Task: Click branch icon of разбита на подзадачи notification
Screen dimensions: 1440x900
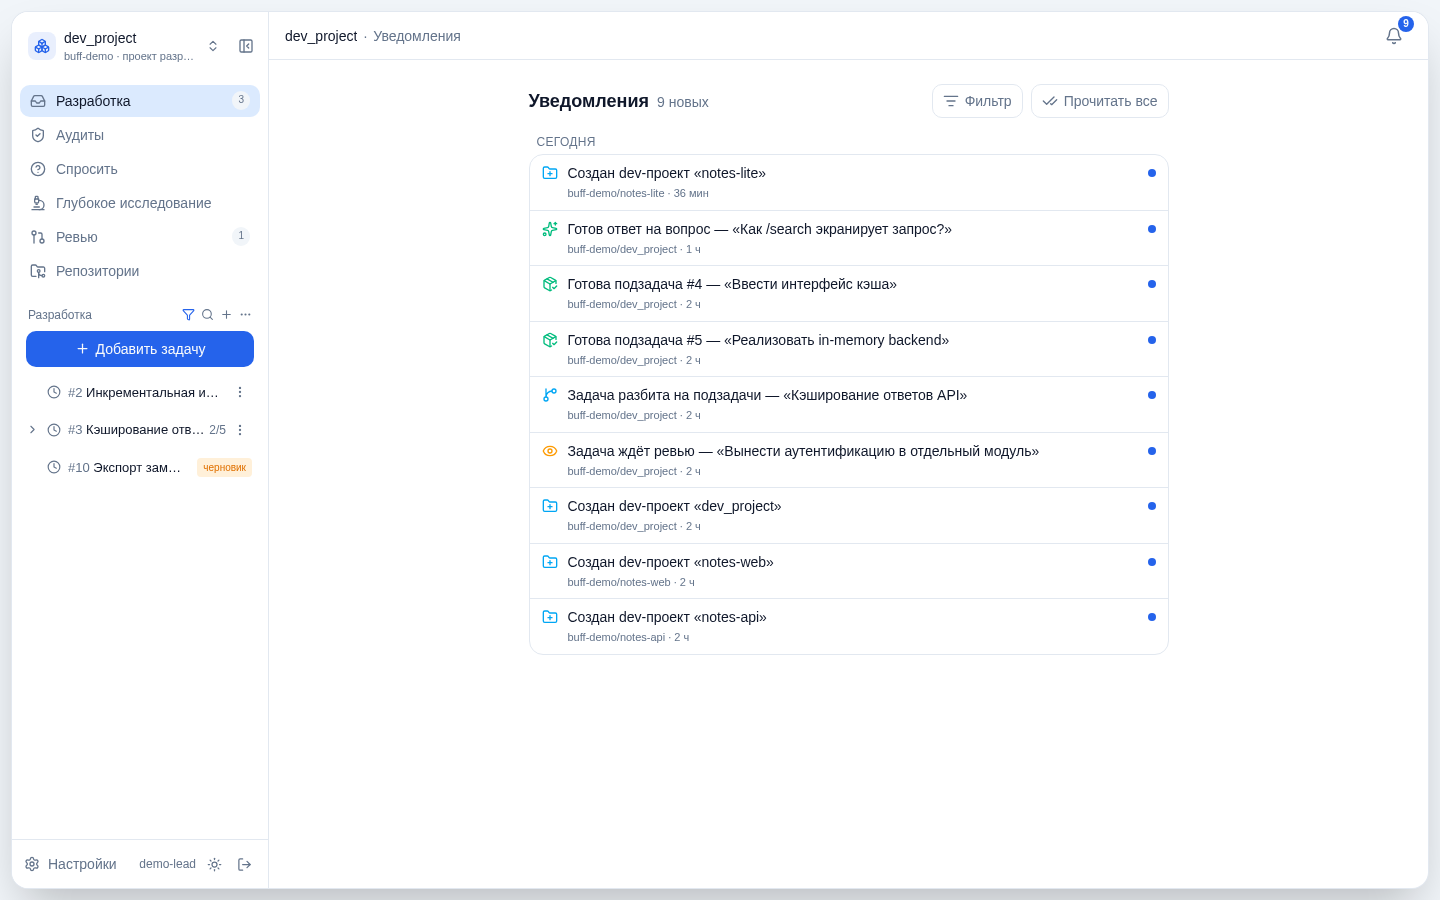Action: point(550,395)
